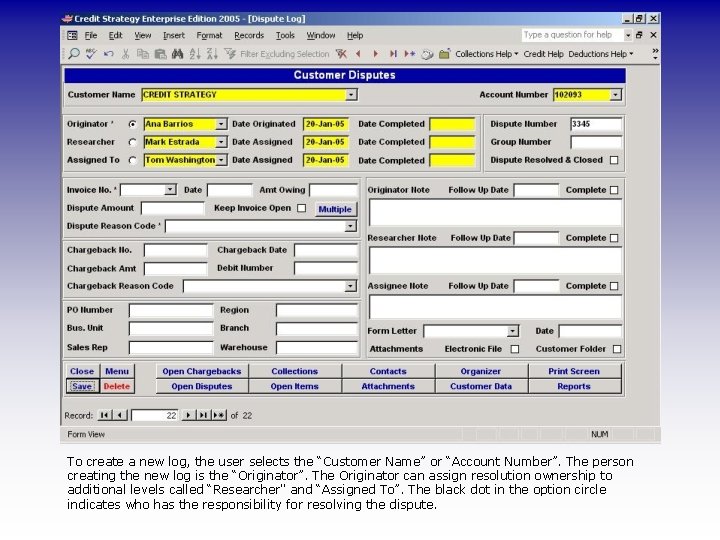Viewport: 720px width, 540px height.
Task: Go to next record using red right arrow
Action: click(376, 54)
